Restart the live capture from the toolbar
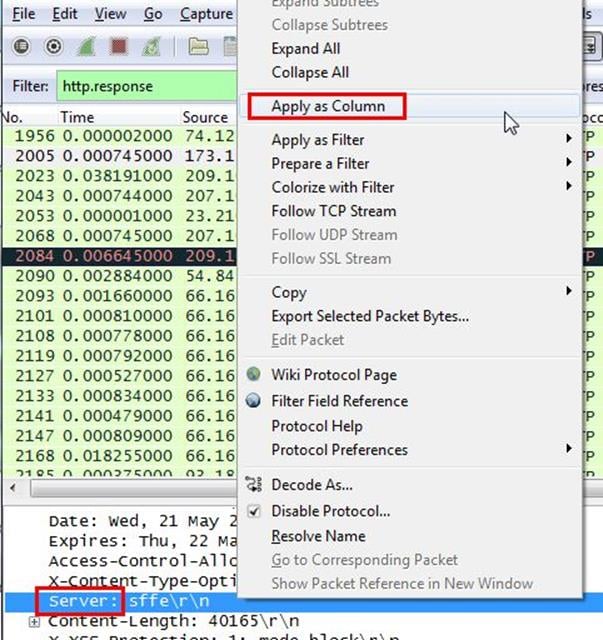 point(153,47)
